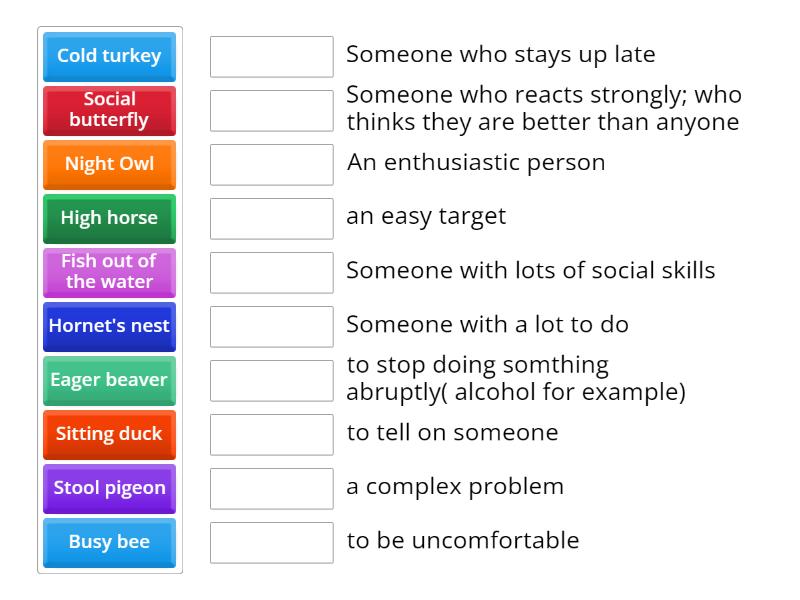
Task: Click the box beside 'Someone who reacts strongly'
Action: 271,111
